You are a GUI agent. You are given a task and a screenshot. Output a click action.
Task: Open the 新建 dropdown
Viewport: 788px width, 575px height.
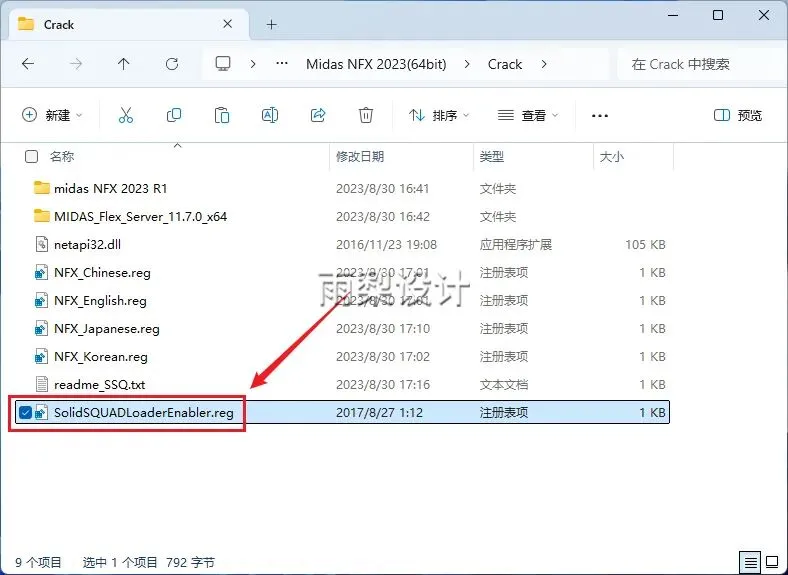pos(52,115)
